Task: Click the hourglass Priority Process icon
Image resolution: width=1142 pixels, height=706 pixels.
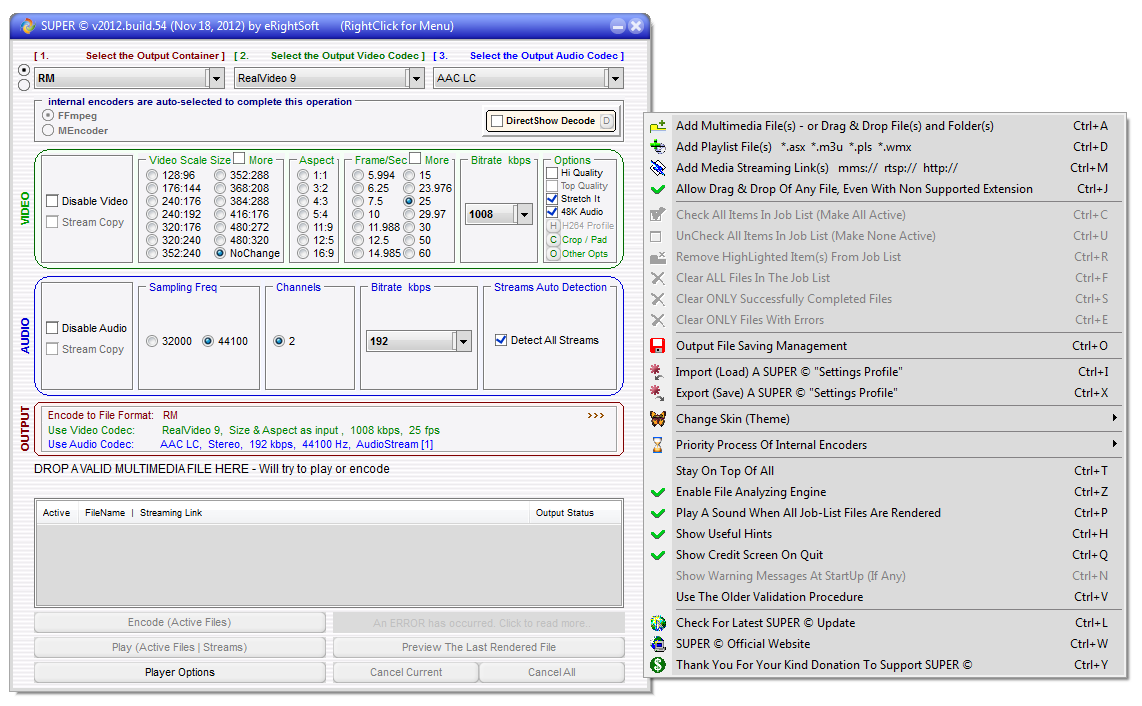Action: (x=658, y=445)
